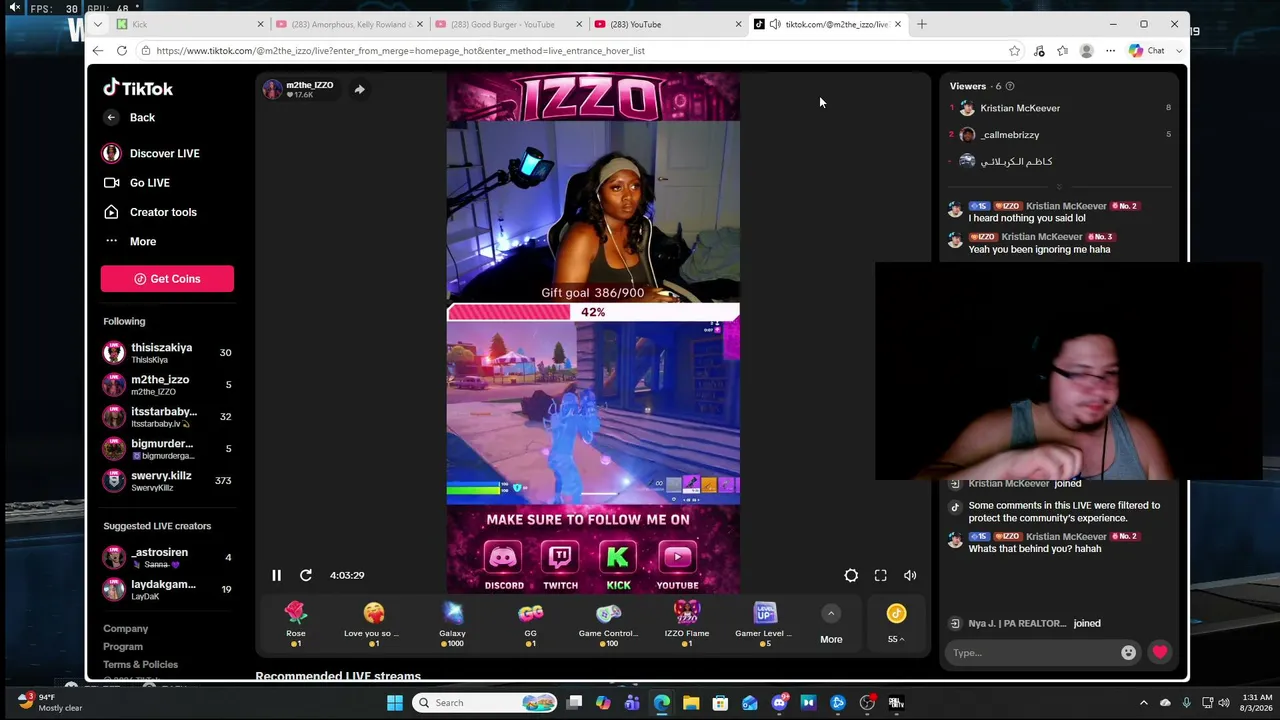This screenshot has width=1280, height=720.
Task: Open suggested creator laydakgam
Action: [x=167, y=589]
